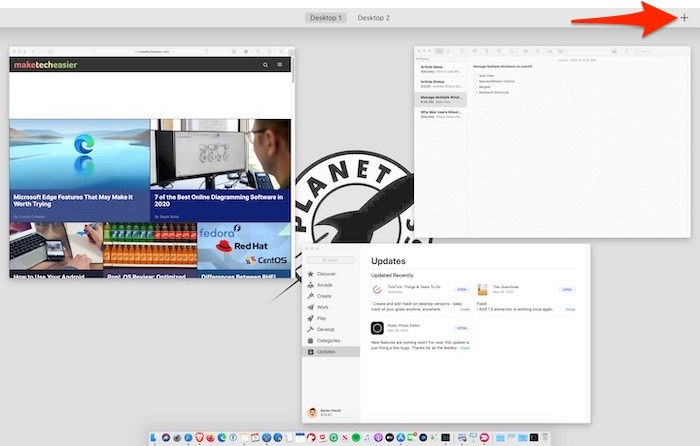Select the Article Status note
Screen dimensions: 700x446
coord(441,84)
